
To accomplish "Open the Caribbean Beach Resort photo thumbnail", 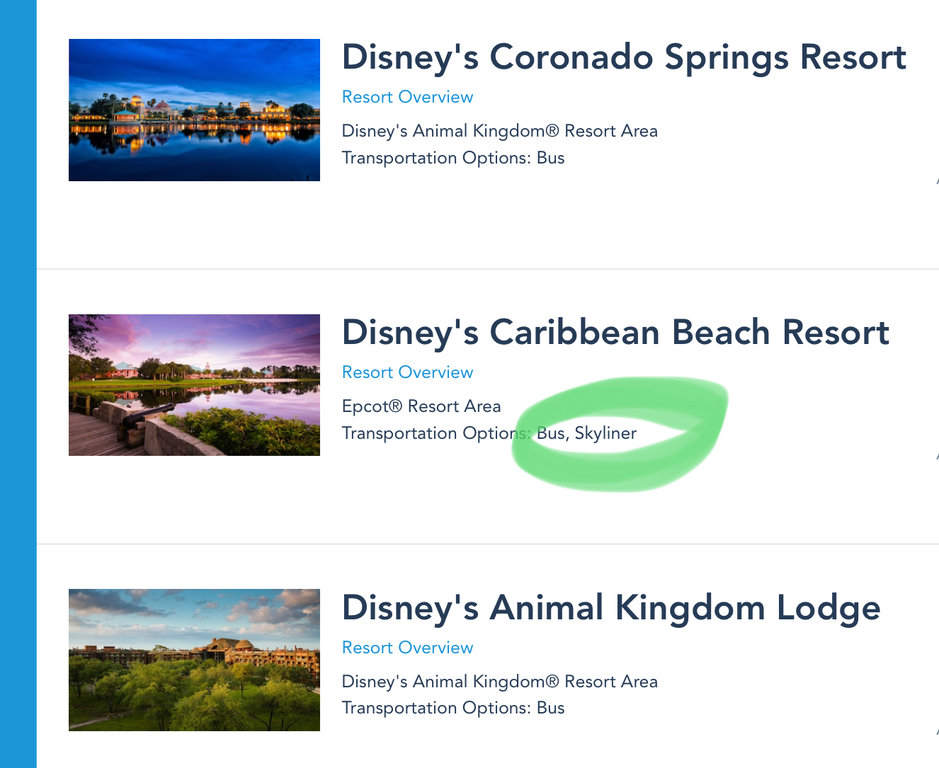I will (194, 385).
